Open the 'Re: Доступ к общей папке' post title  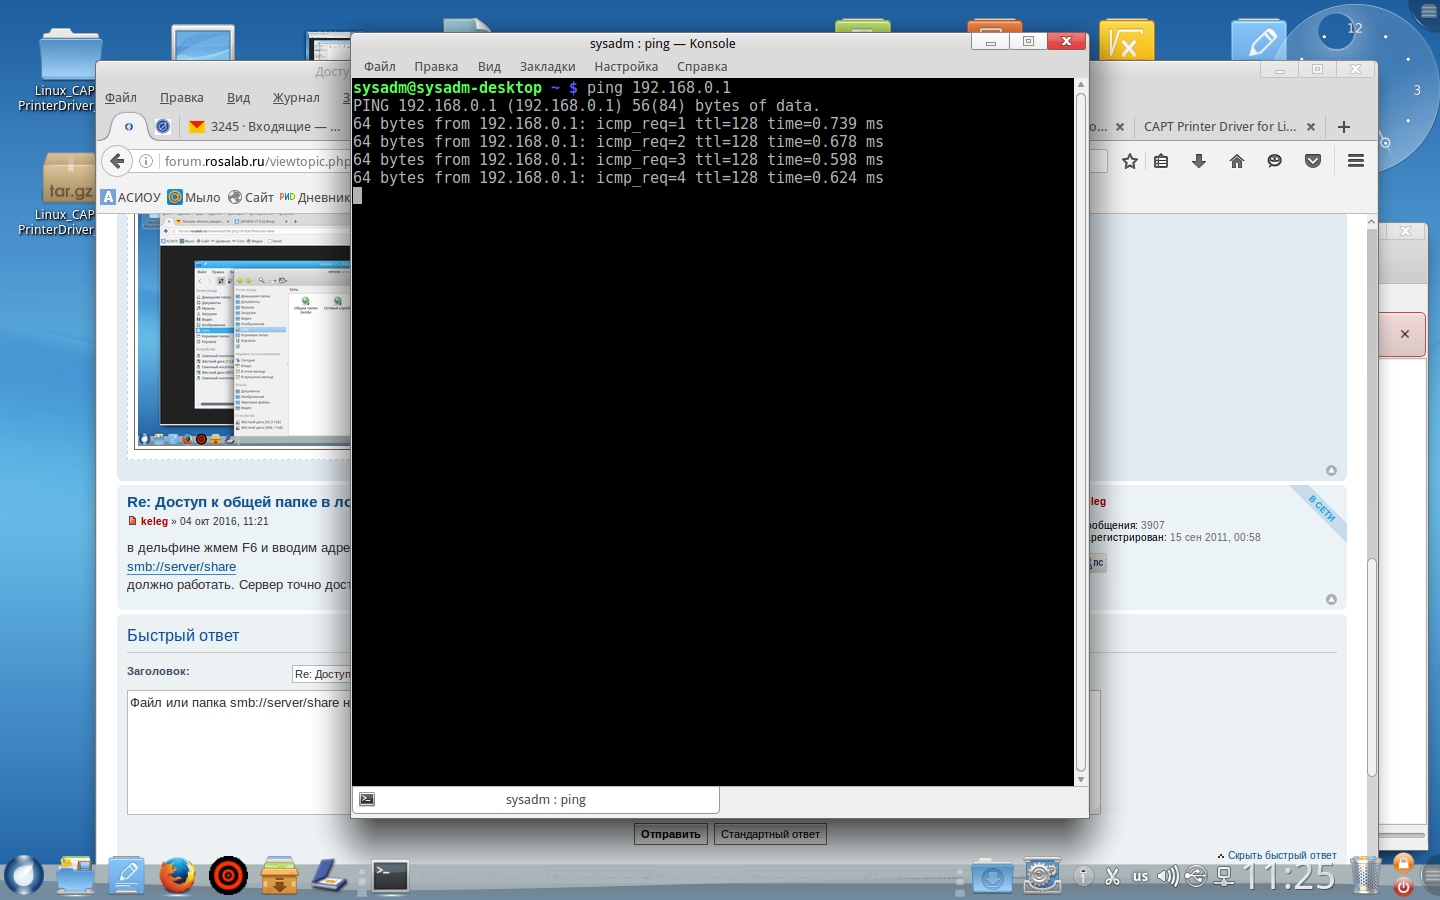pos(239,502)
